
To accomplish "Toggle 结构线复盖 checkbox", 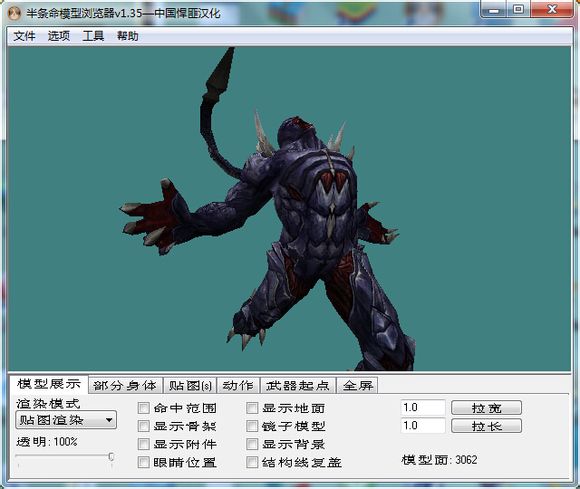I will coord(252,462).
